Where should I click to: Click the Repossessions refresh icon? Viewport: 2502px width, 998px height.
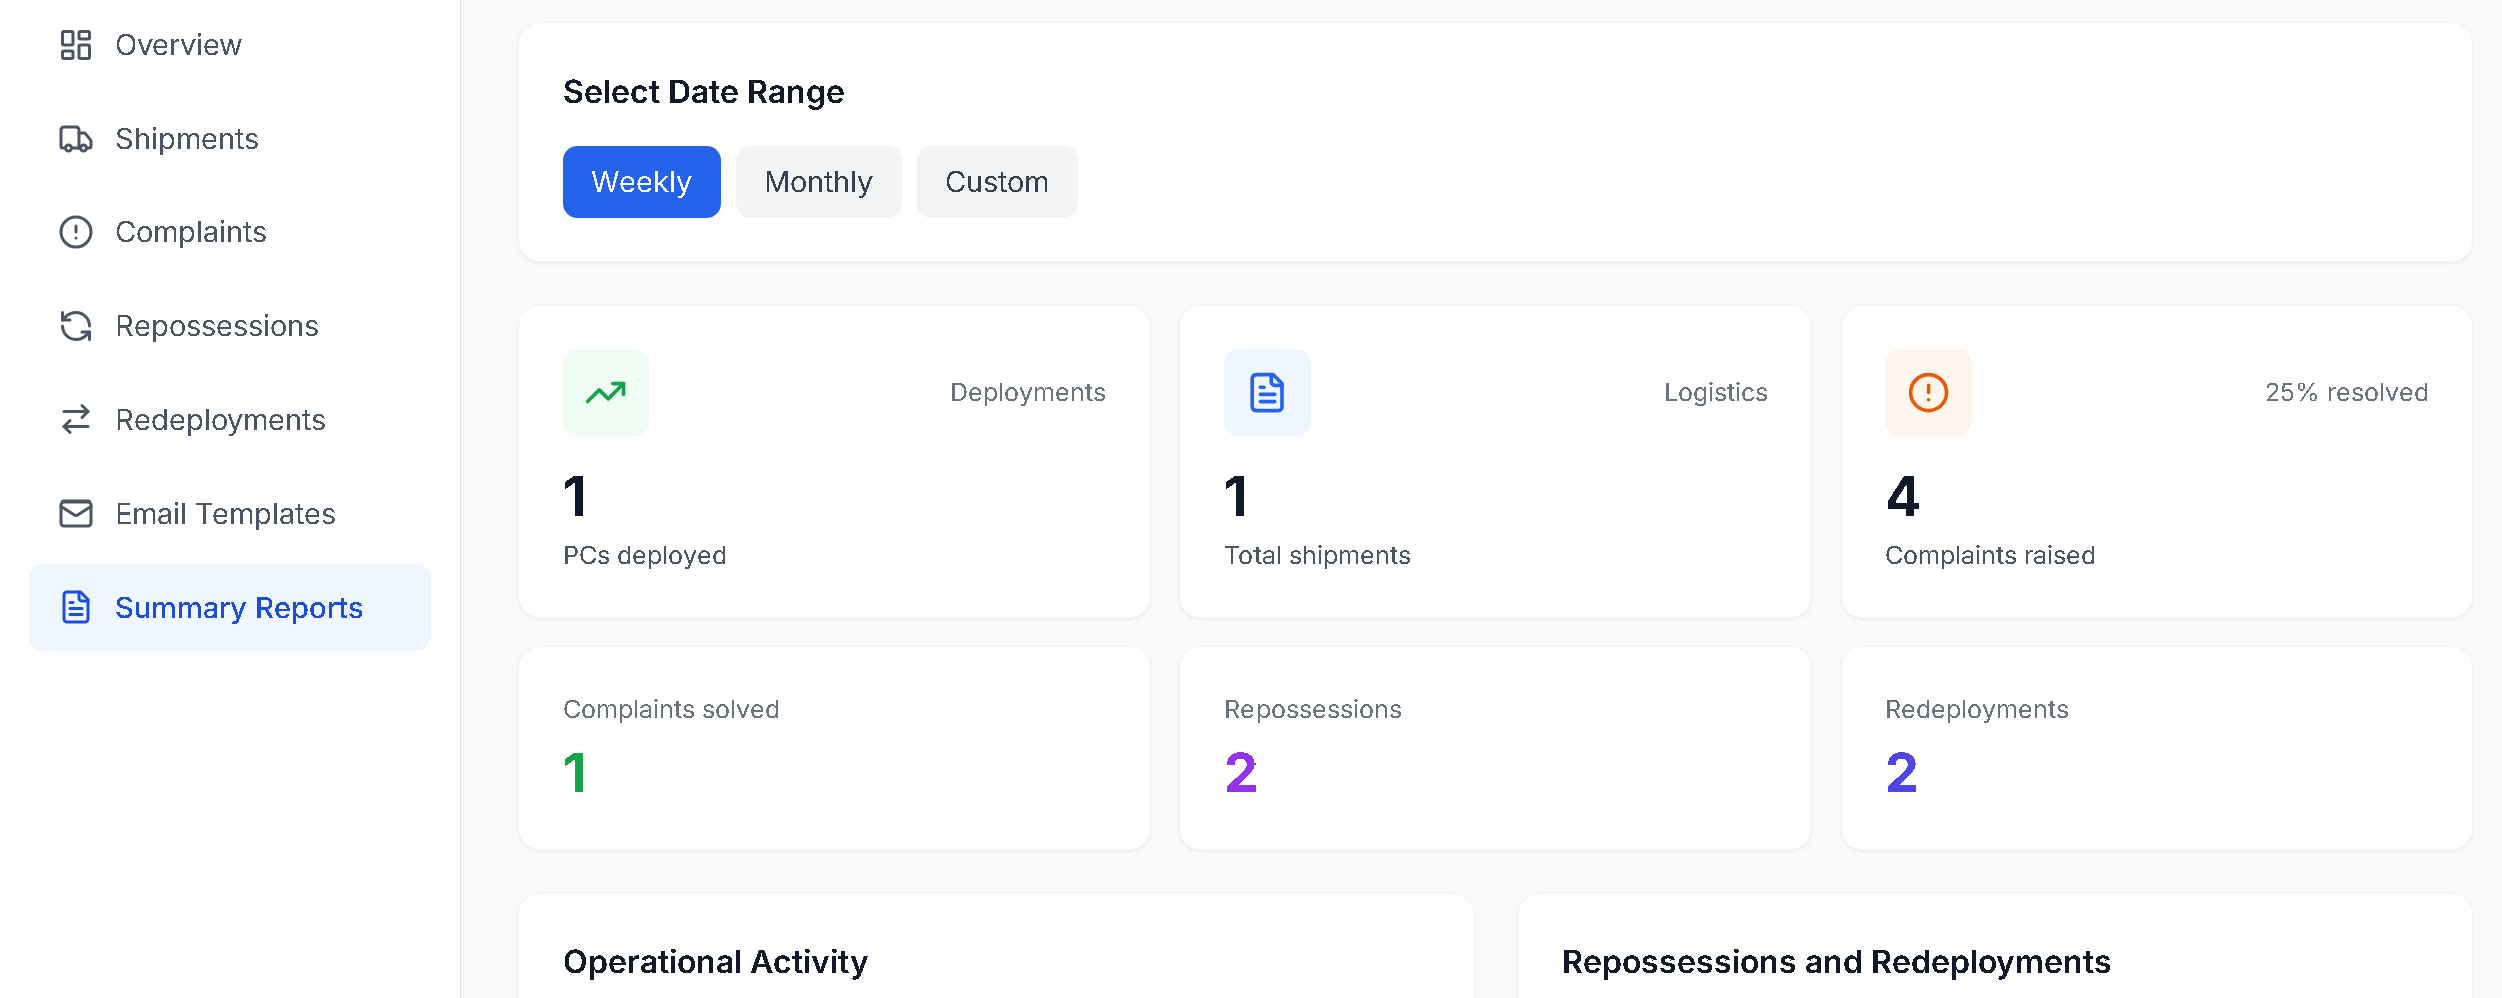pyautogui.click(x=76, y=326)
